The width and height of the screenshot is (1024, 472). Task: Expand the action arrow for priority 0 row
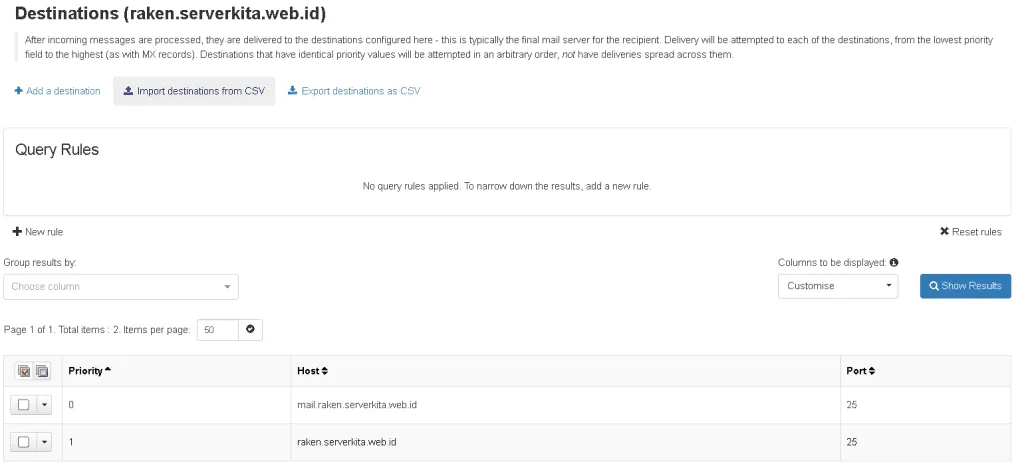click(44, 405)
